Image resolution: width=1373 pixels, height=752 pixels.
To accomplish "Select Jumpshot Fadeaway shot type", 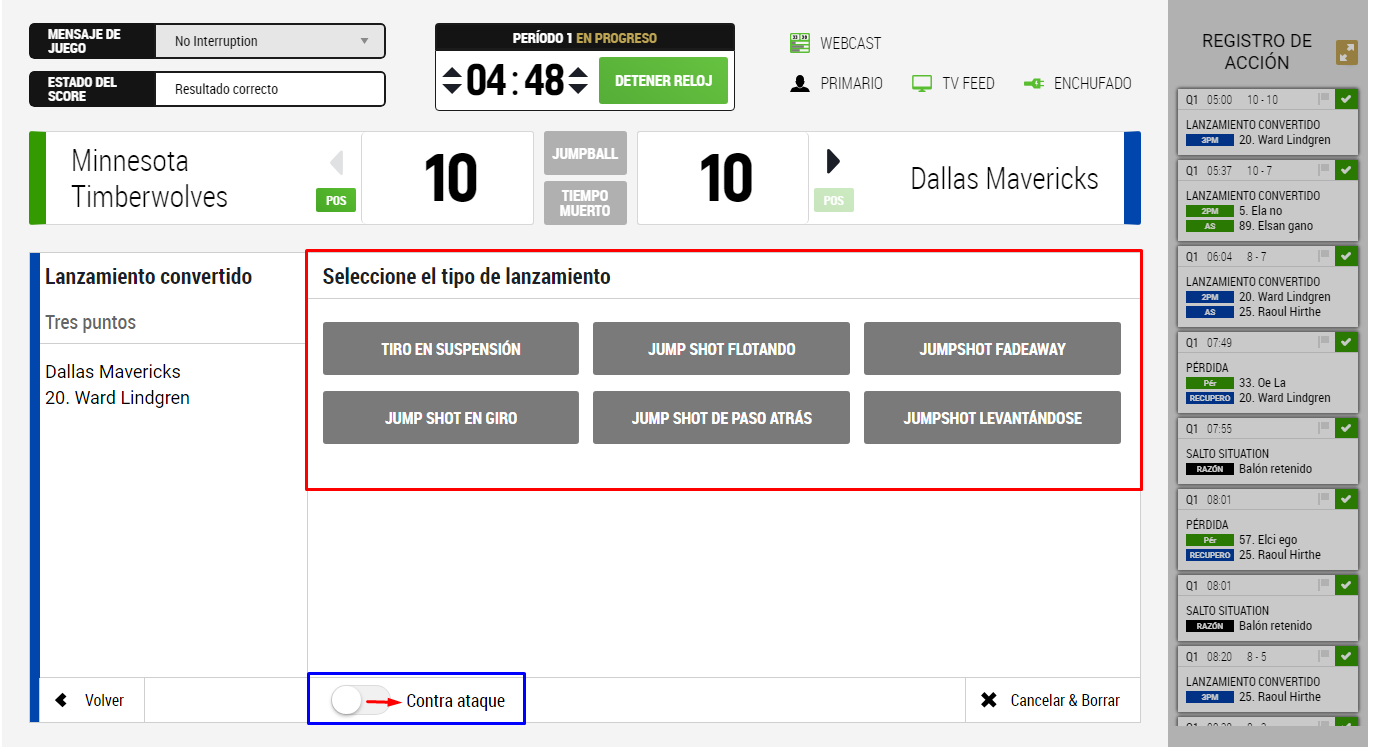I will coord(992,349).
